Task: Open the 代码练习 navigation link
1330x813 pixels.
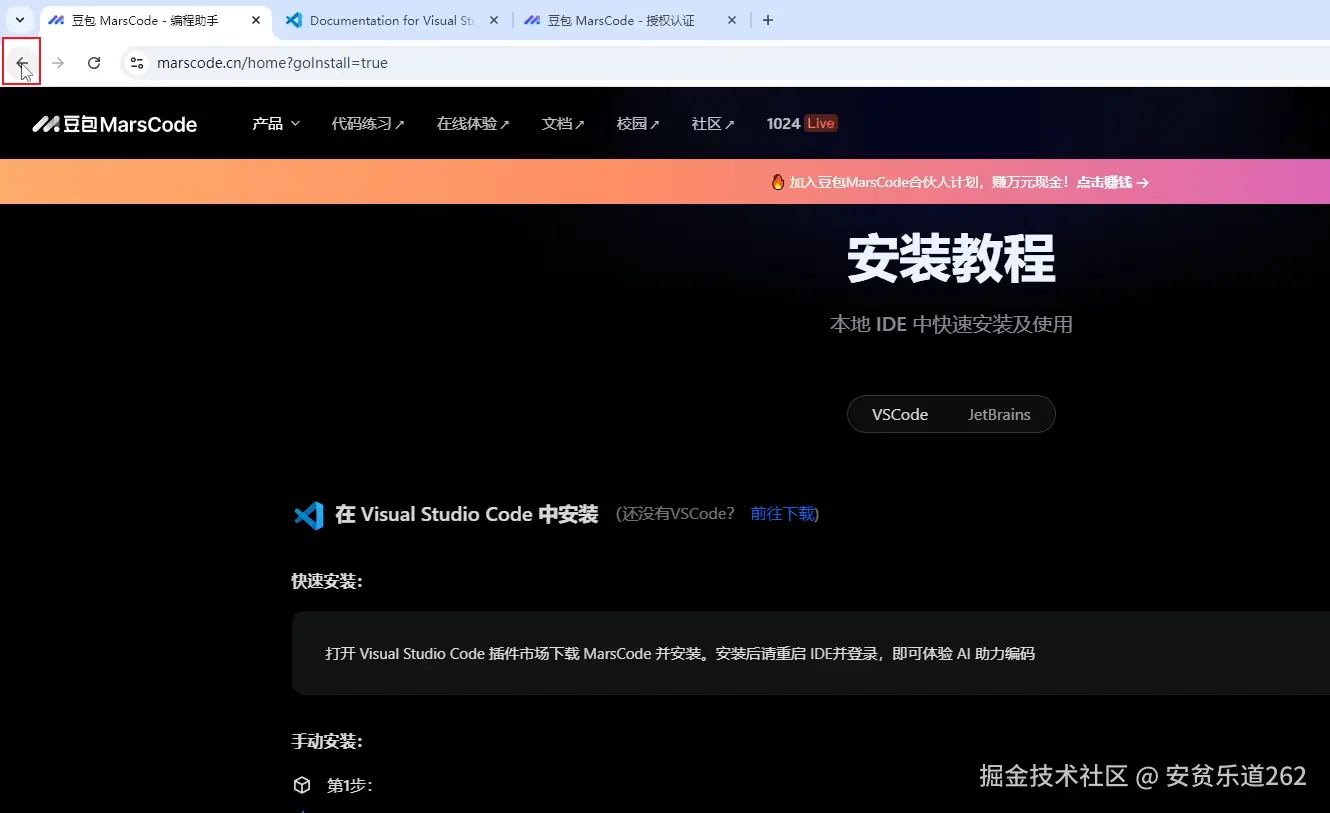Action: point(368,124)
